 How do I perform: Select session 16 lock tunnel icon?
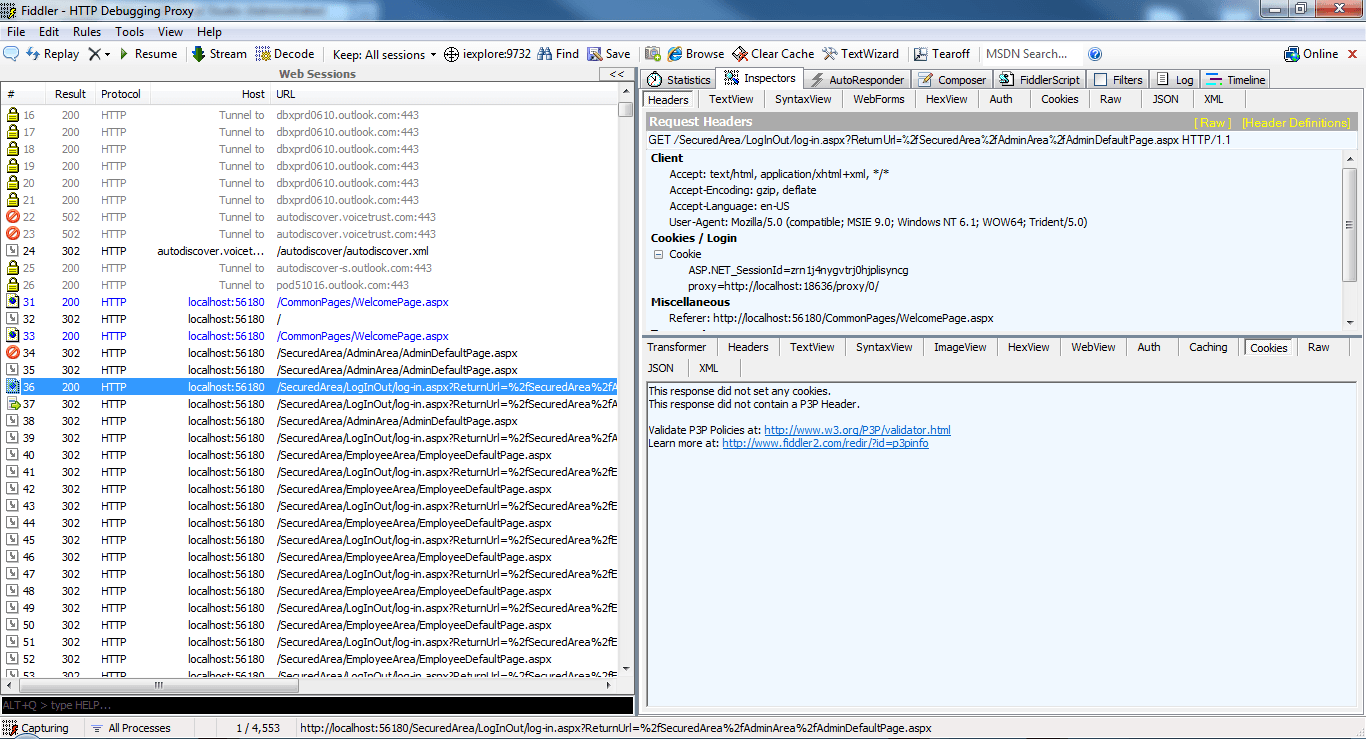13,115
